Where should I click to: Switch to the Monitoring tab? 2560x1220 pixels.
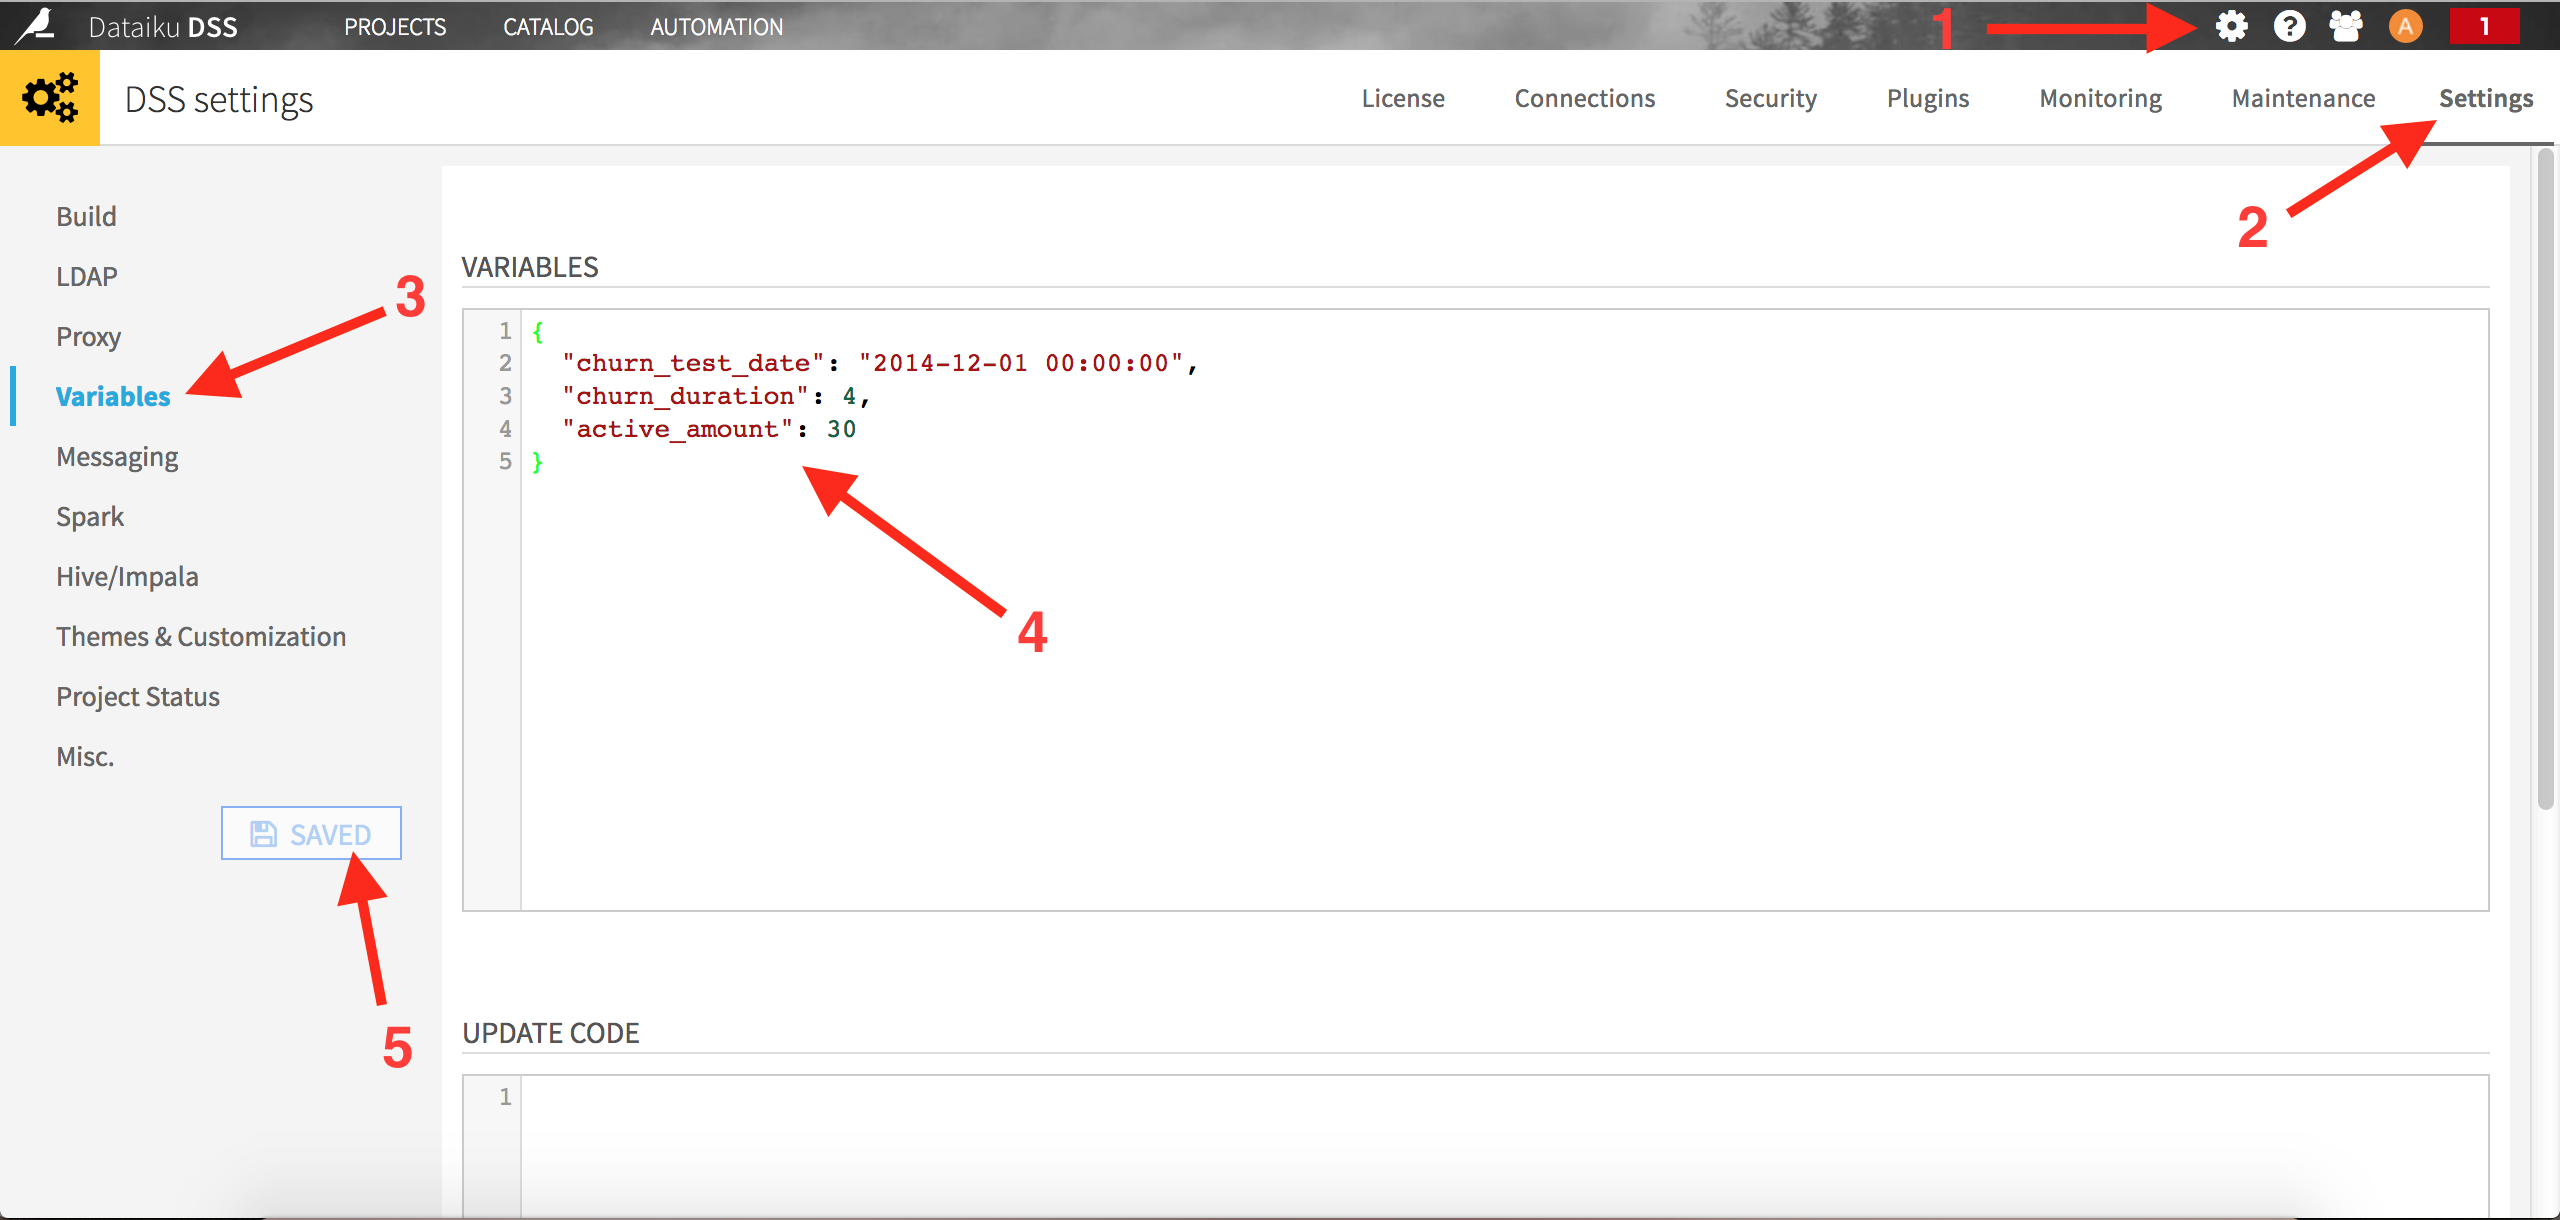(x=2100, y=97)
